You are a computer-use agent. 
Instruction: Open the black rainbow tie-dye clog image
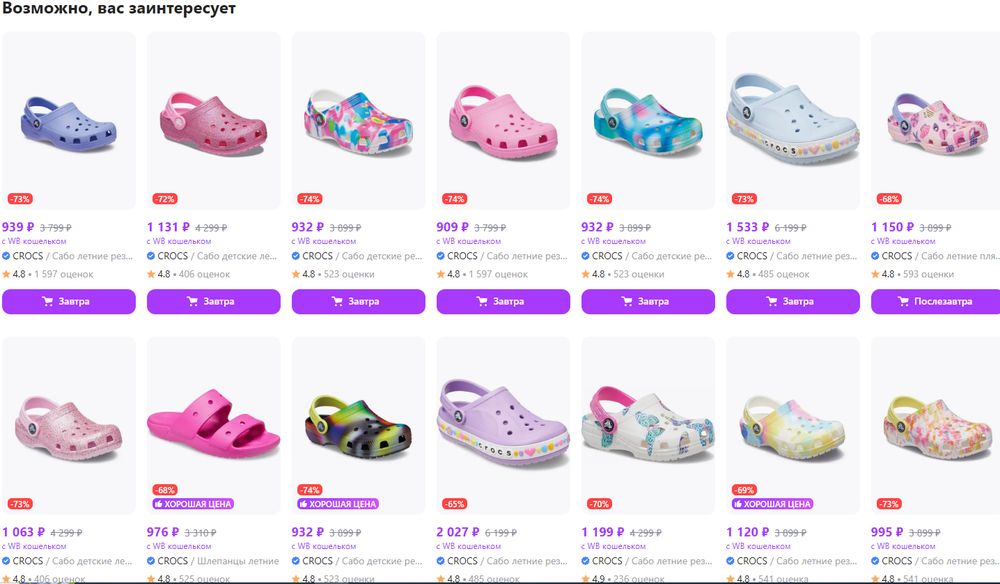358,418
